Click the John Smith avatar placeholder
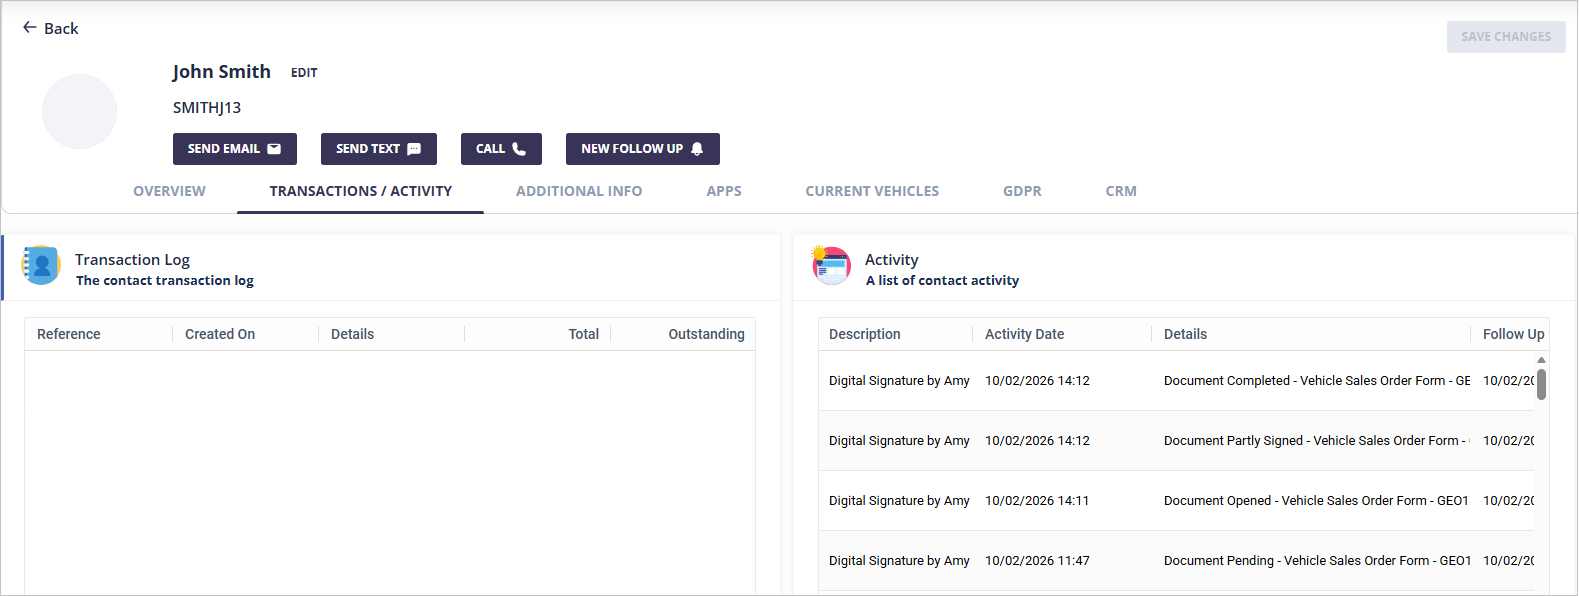 click(x=79, y=111)
